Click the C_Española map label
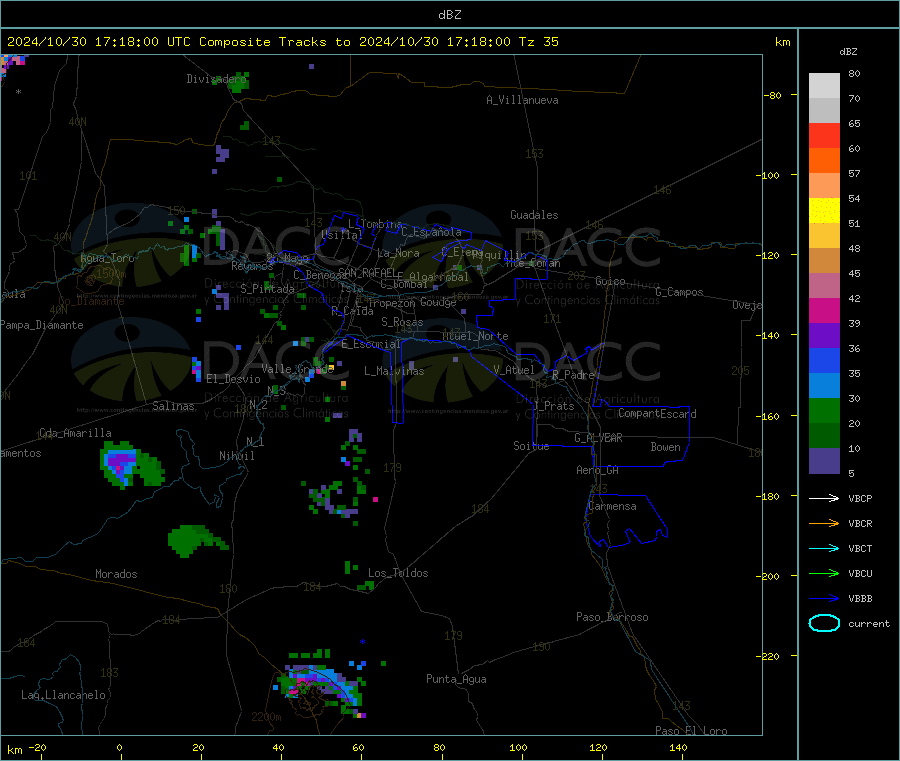This screenshot has height=761, width=900. click(x=431, y=232)
